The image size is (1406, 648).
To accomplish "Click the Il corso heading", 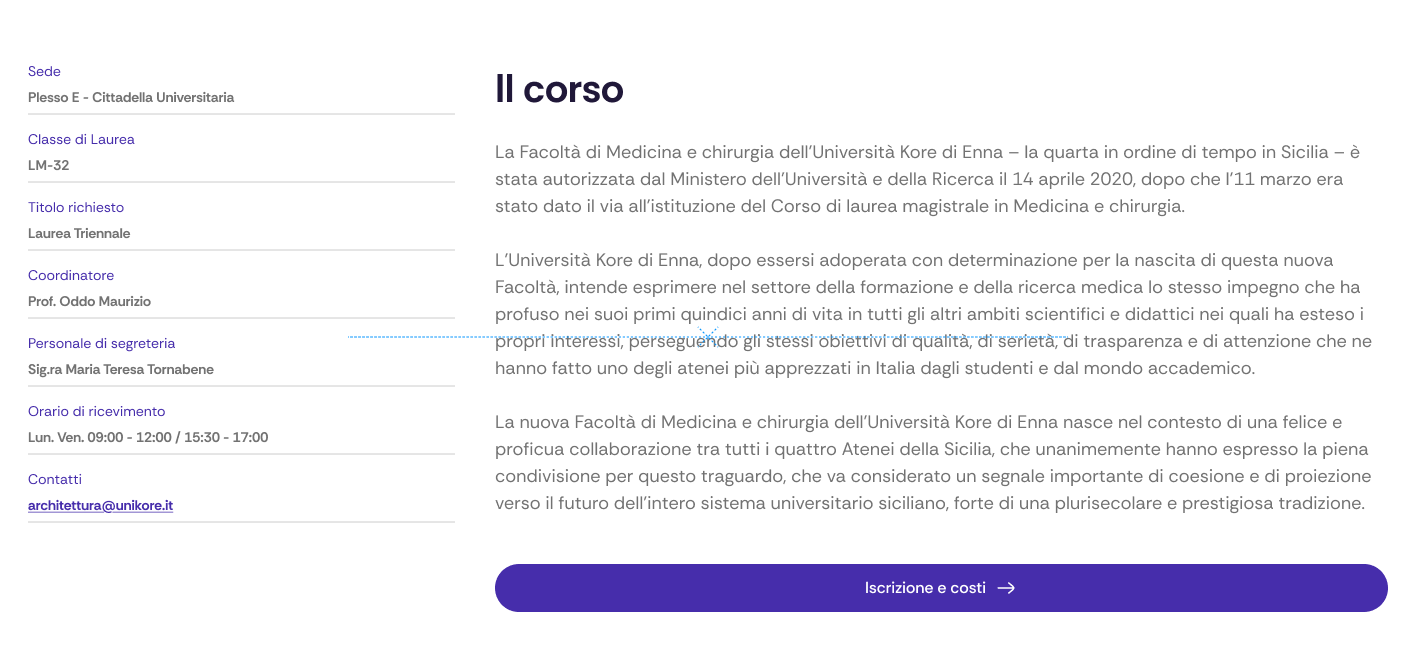I will 559,89.
